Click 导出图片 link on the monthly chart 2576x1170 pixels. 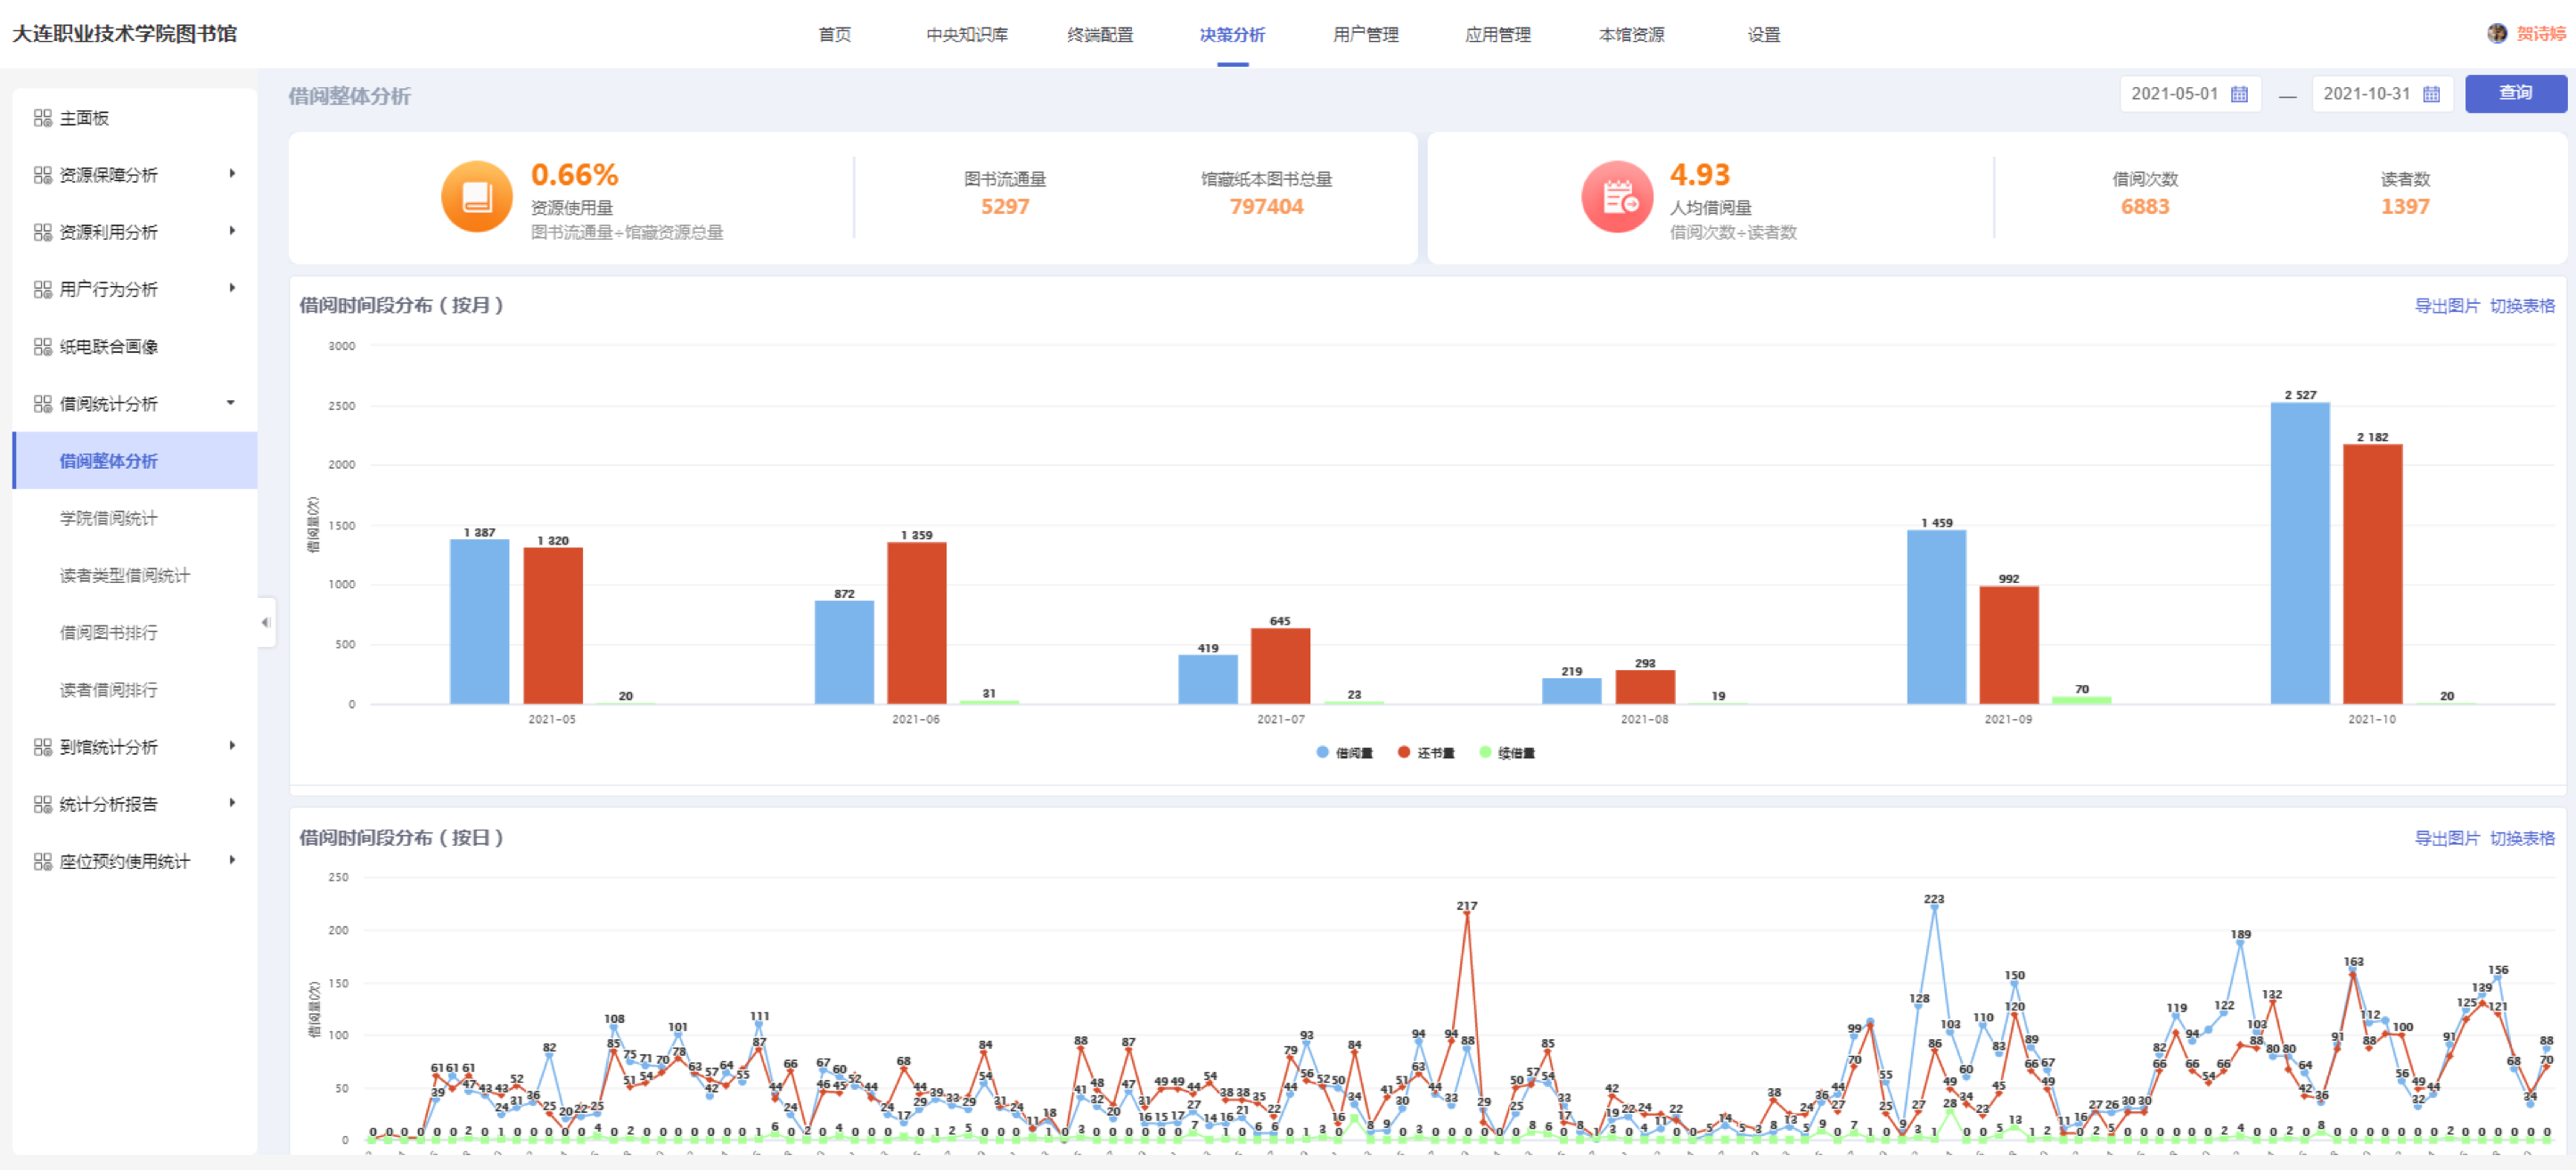pos(2446,306)
